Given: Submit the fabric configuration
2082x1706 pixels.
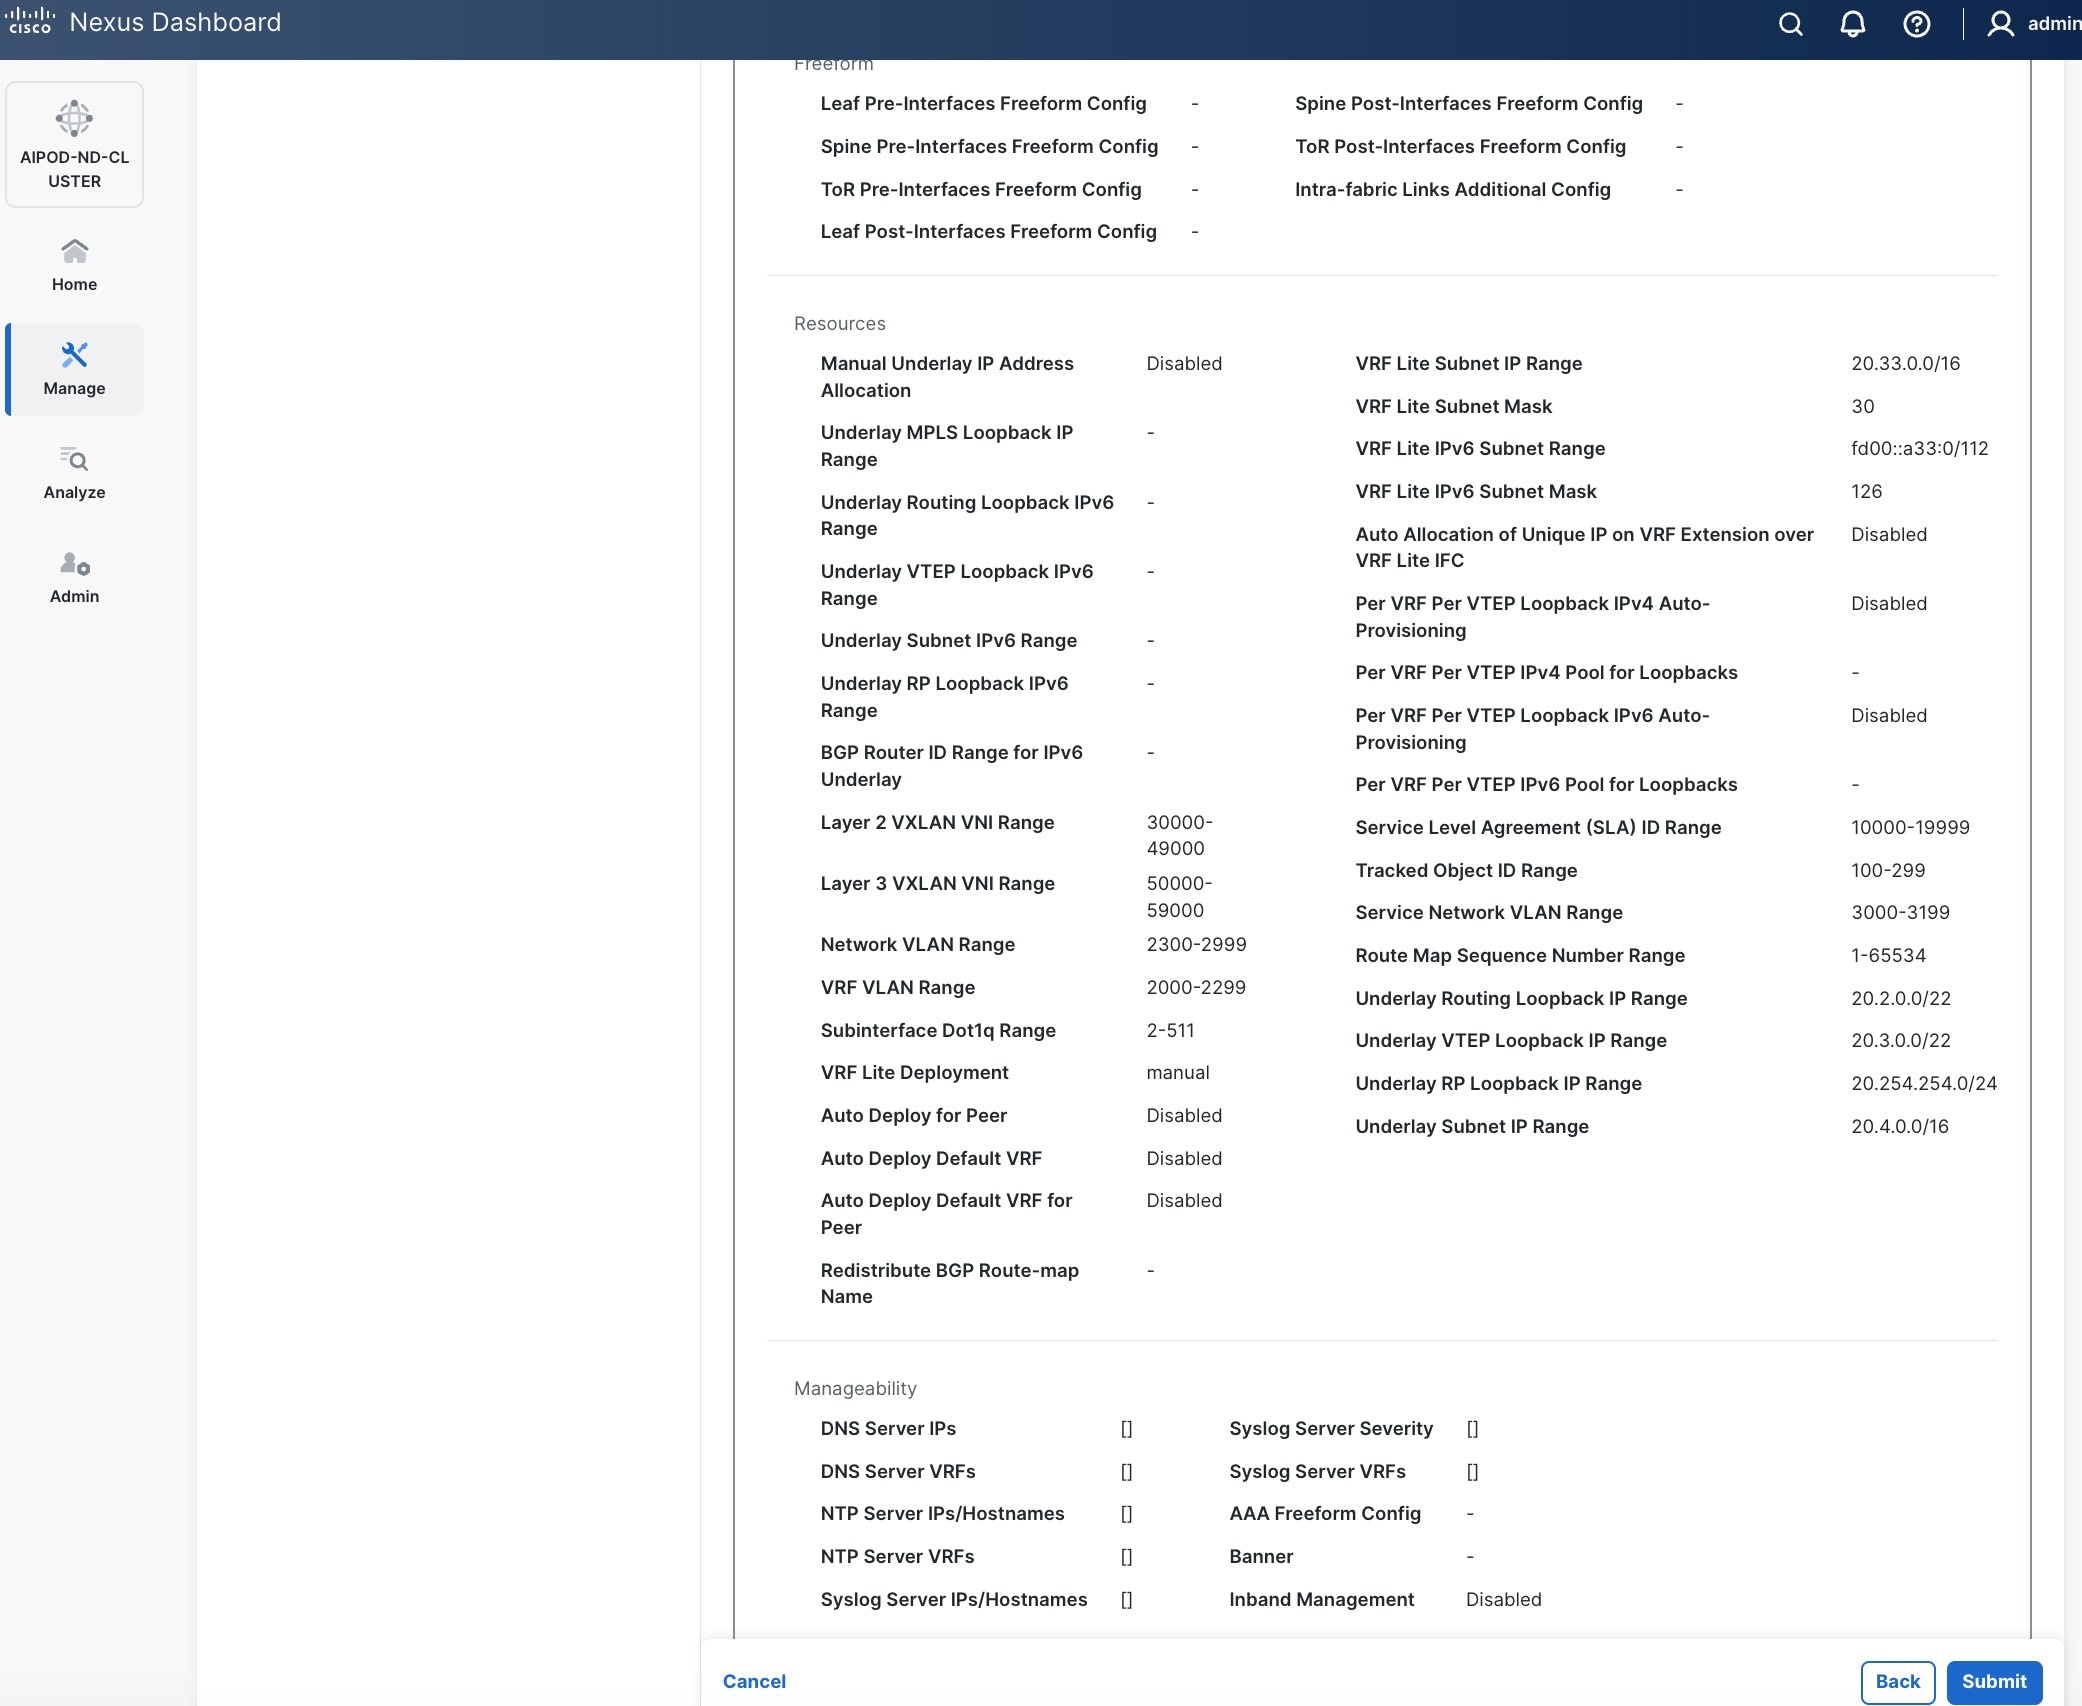Looking at the screenshot, I should pos(1993,1682).
